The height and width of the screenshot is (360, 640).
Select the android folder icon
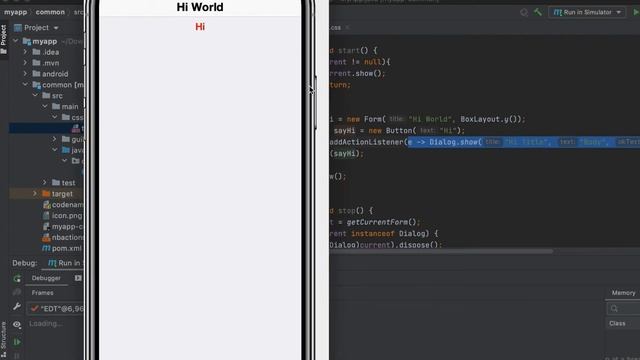(x=36, y=74)
